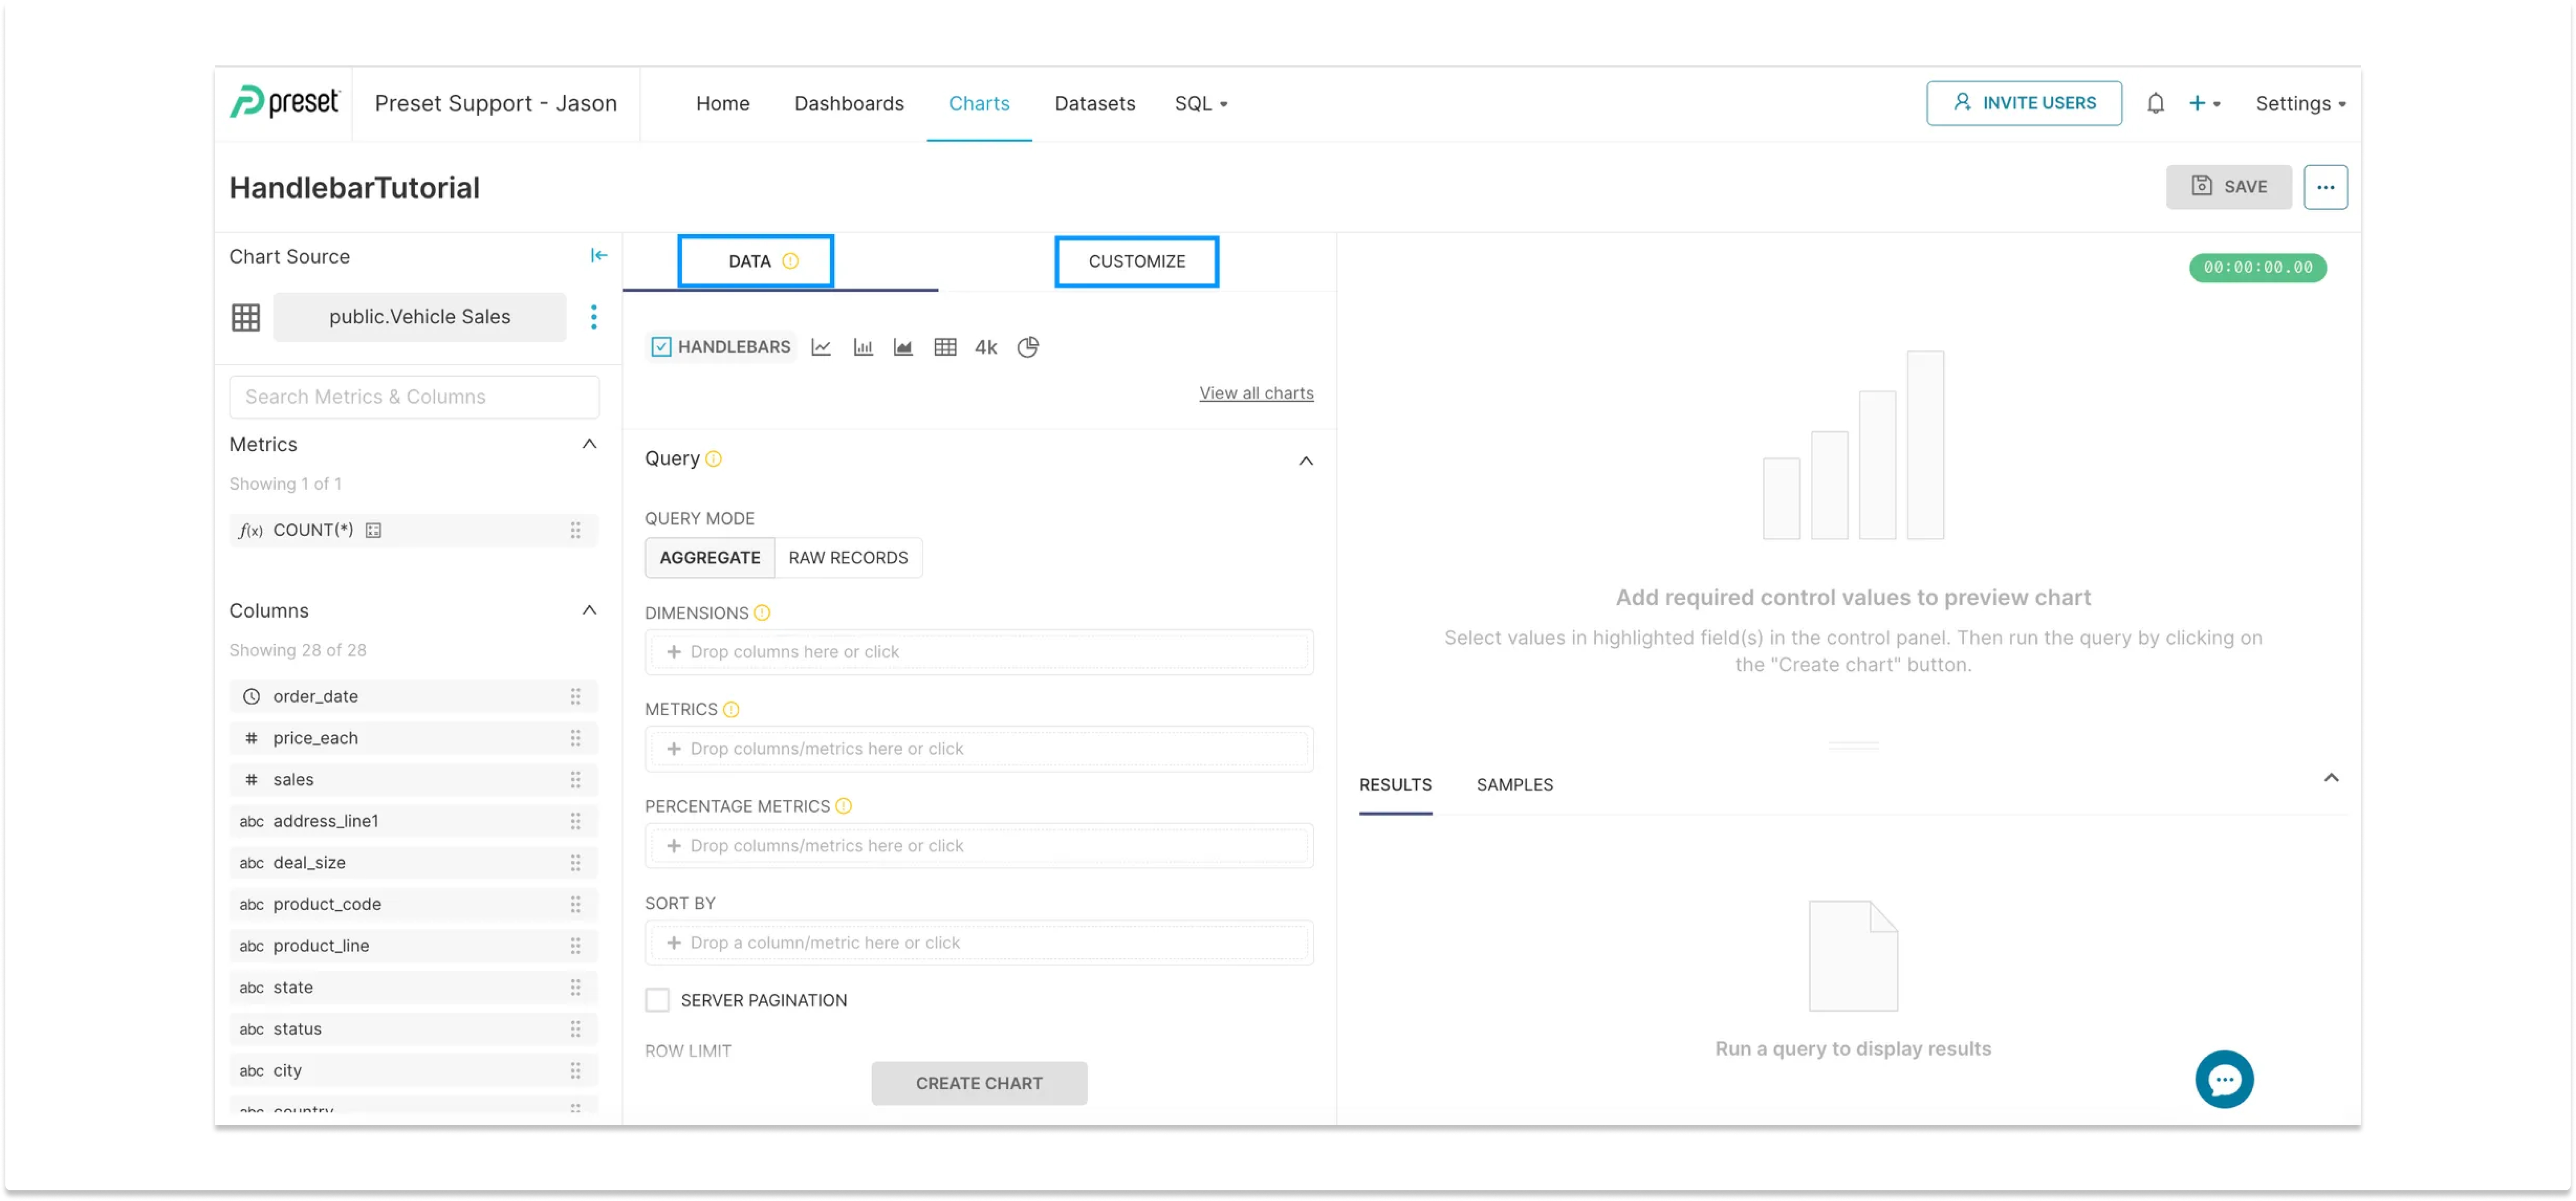Select the table chart type icon

[x=944, y=347]
